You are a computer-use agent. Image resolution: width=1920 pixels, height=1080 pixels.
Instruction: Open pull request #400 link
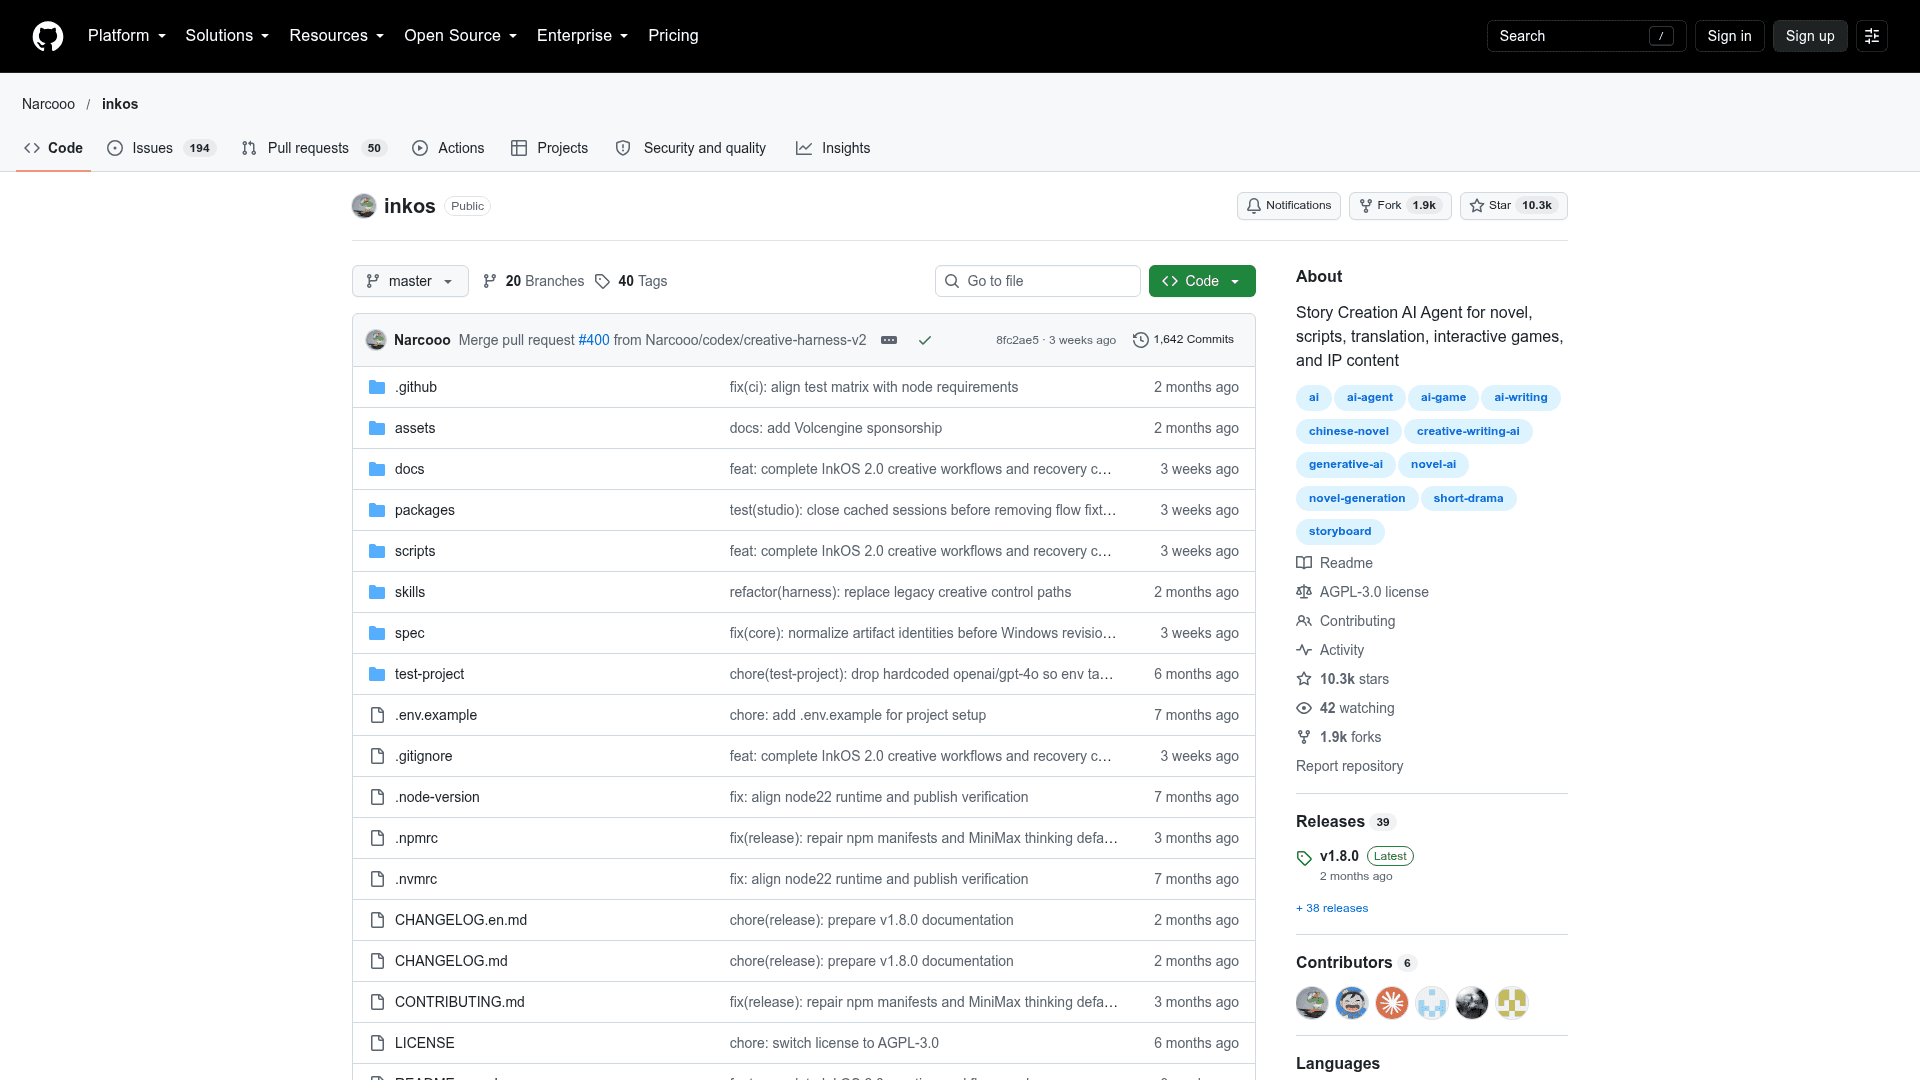coord(594,340)
